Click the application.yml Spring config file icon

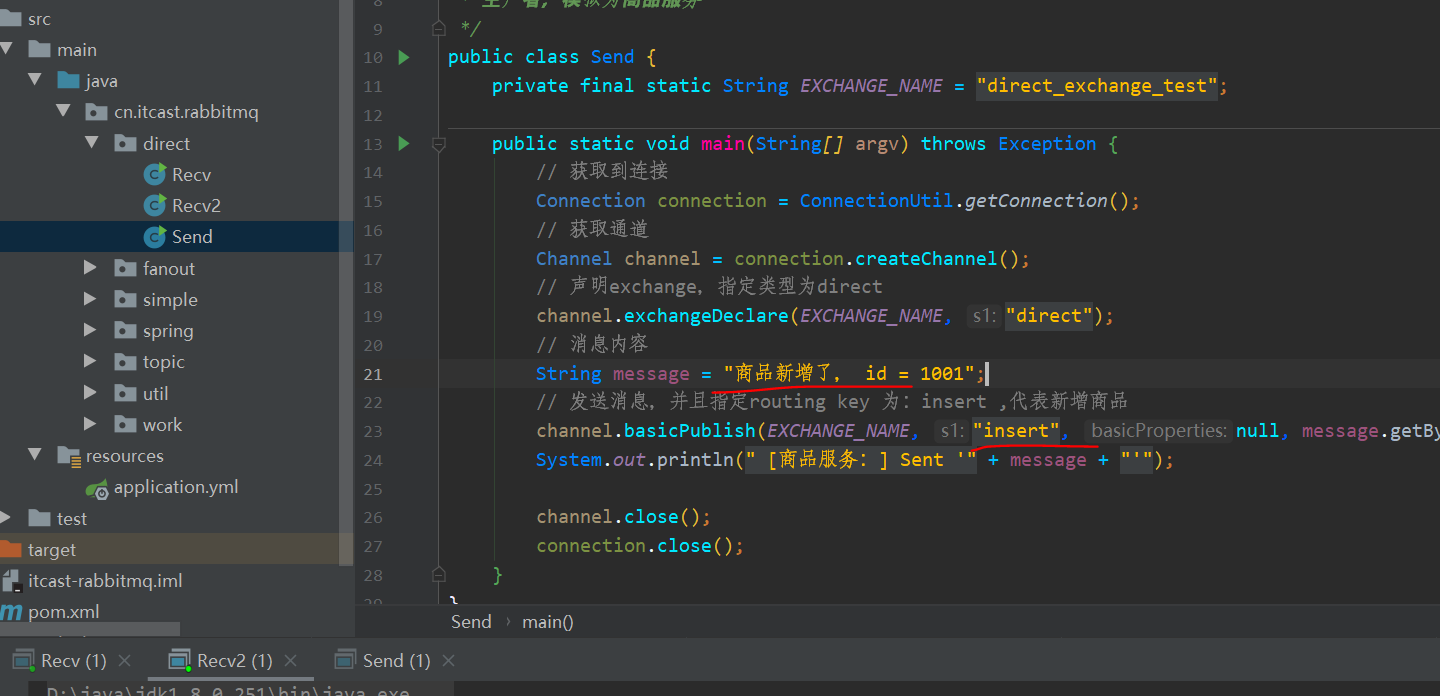[x=97, y=488]
